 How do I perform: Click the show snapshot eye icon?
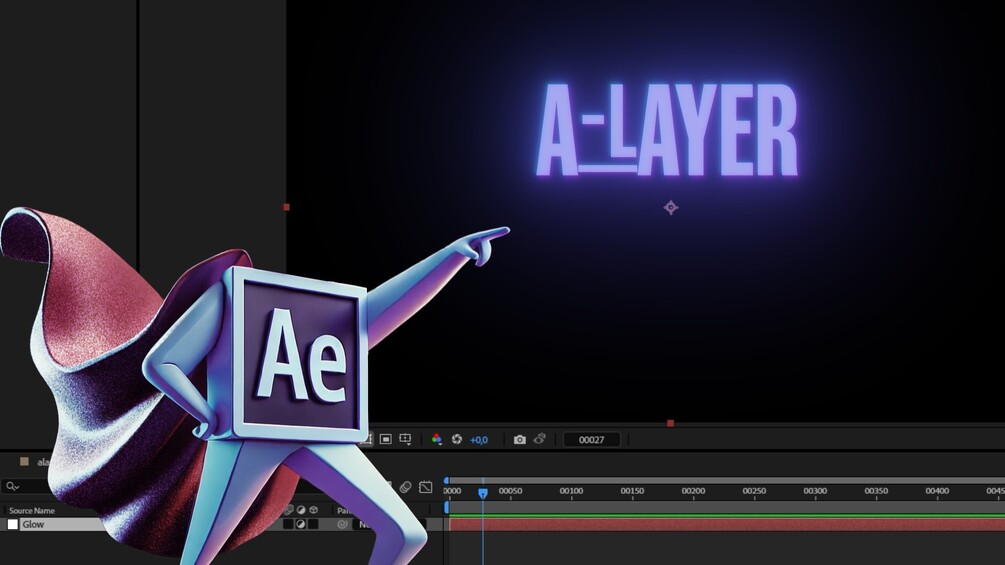tap(540, 439)
